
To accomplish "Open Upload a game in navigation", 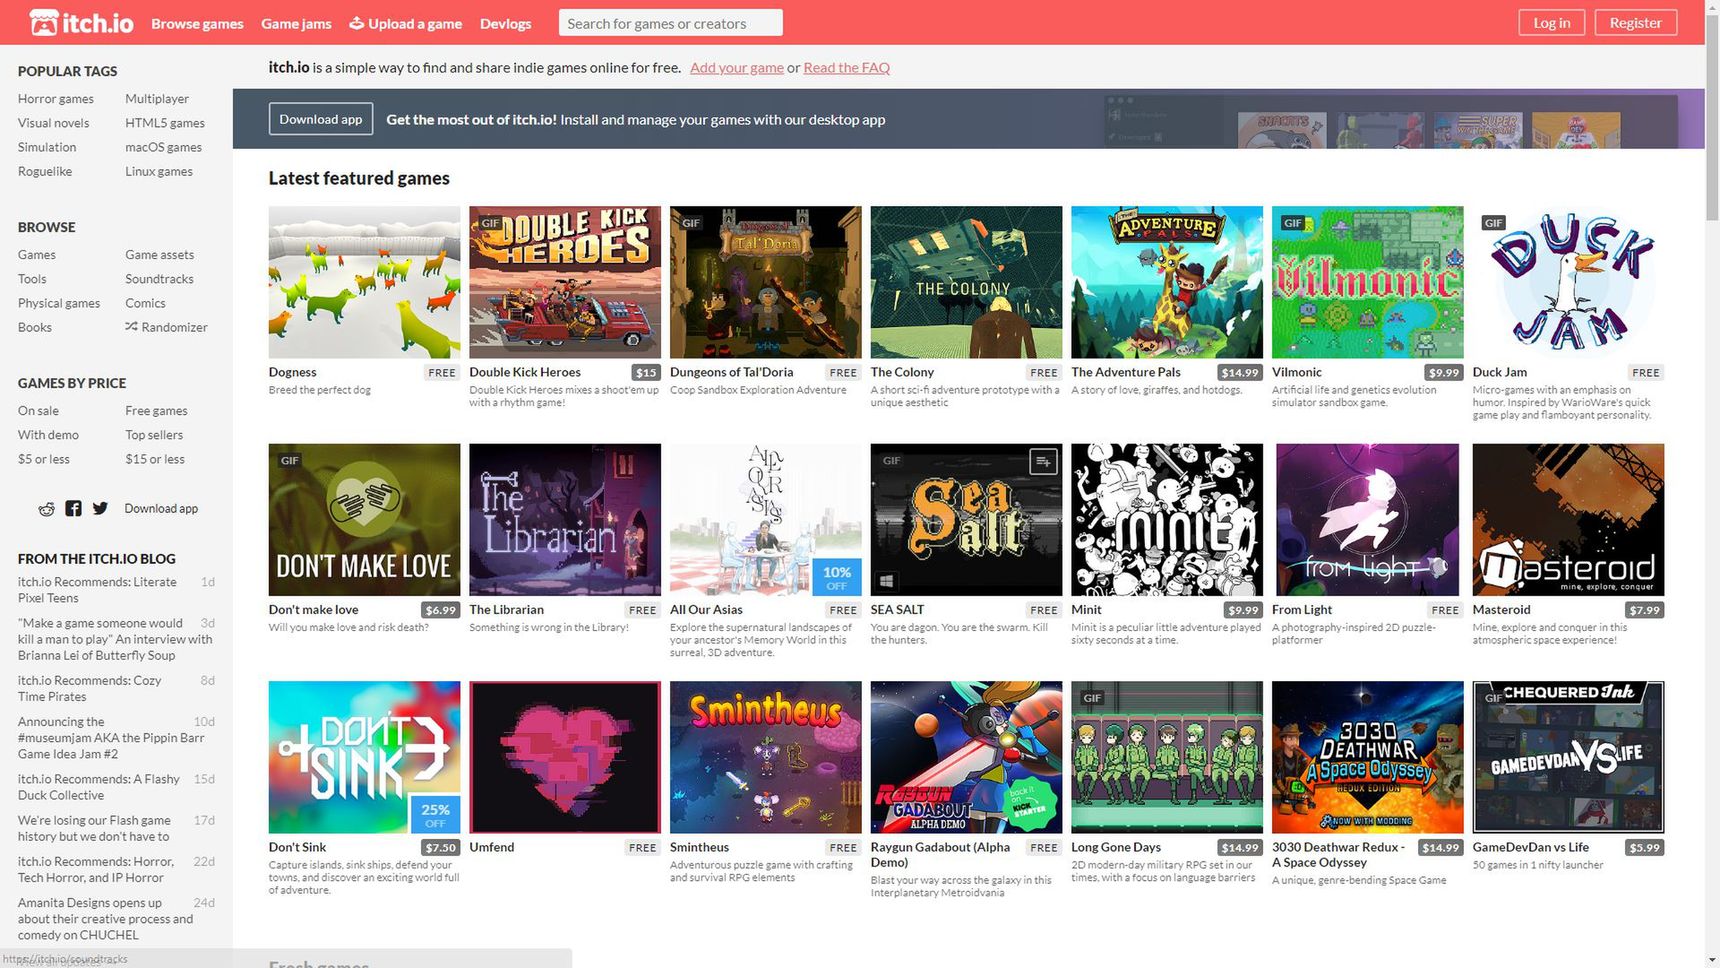I will [405, 23].
